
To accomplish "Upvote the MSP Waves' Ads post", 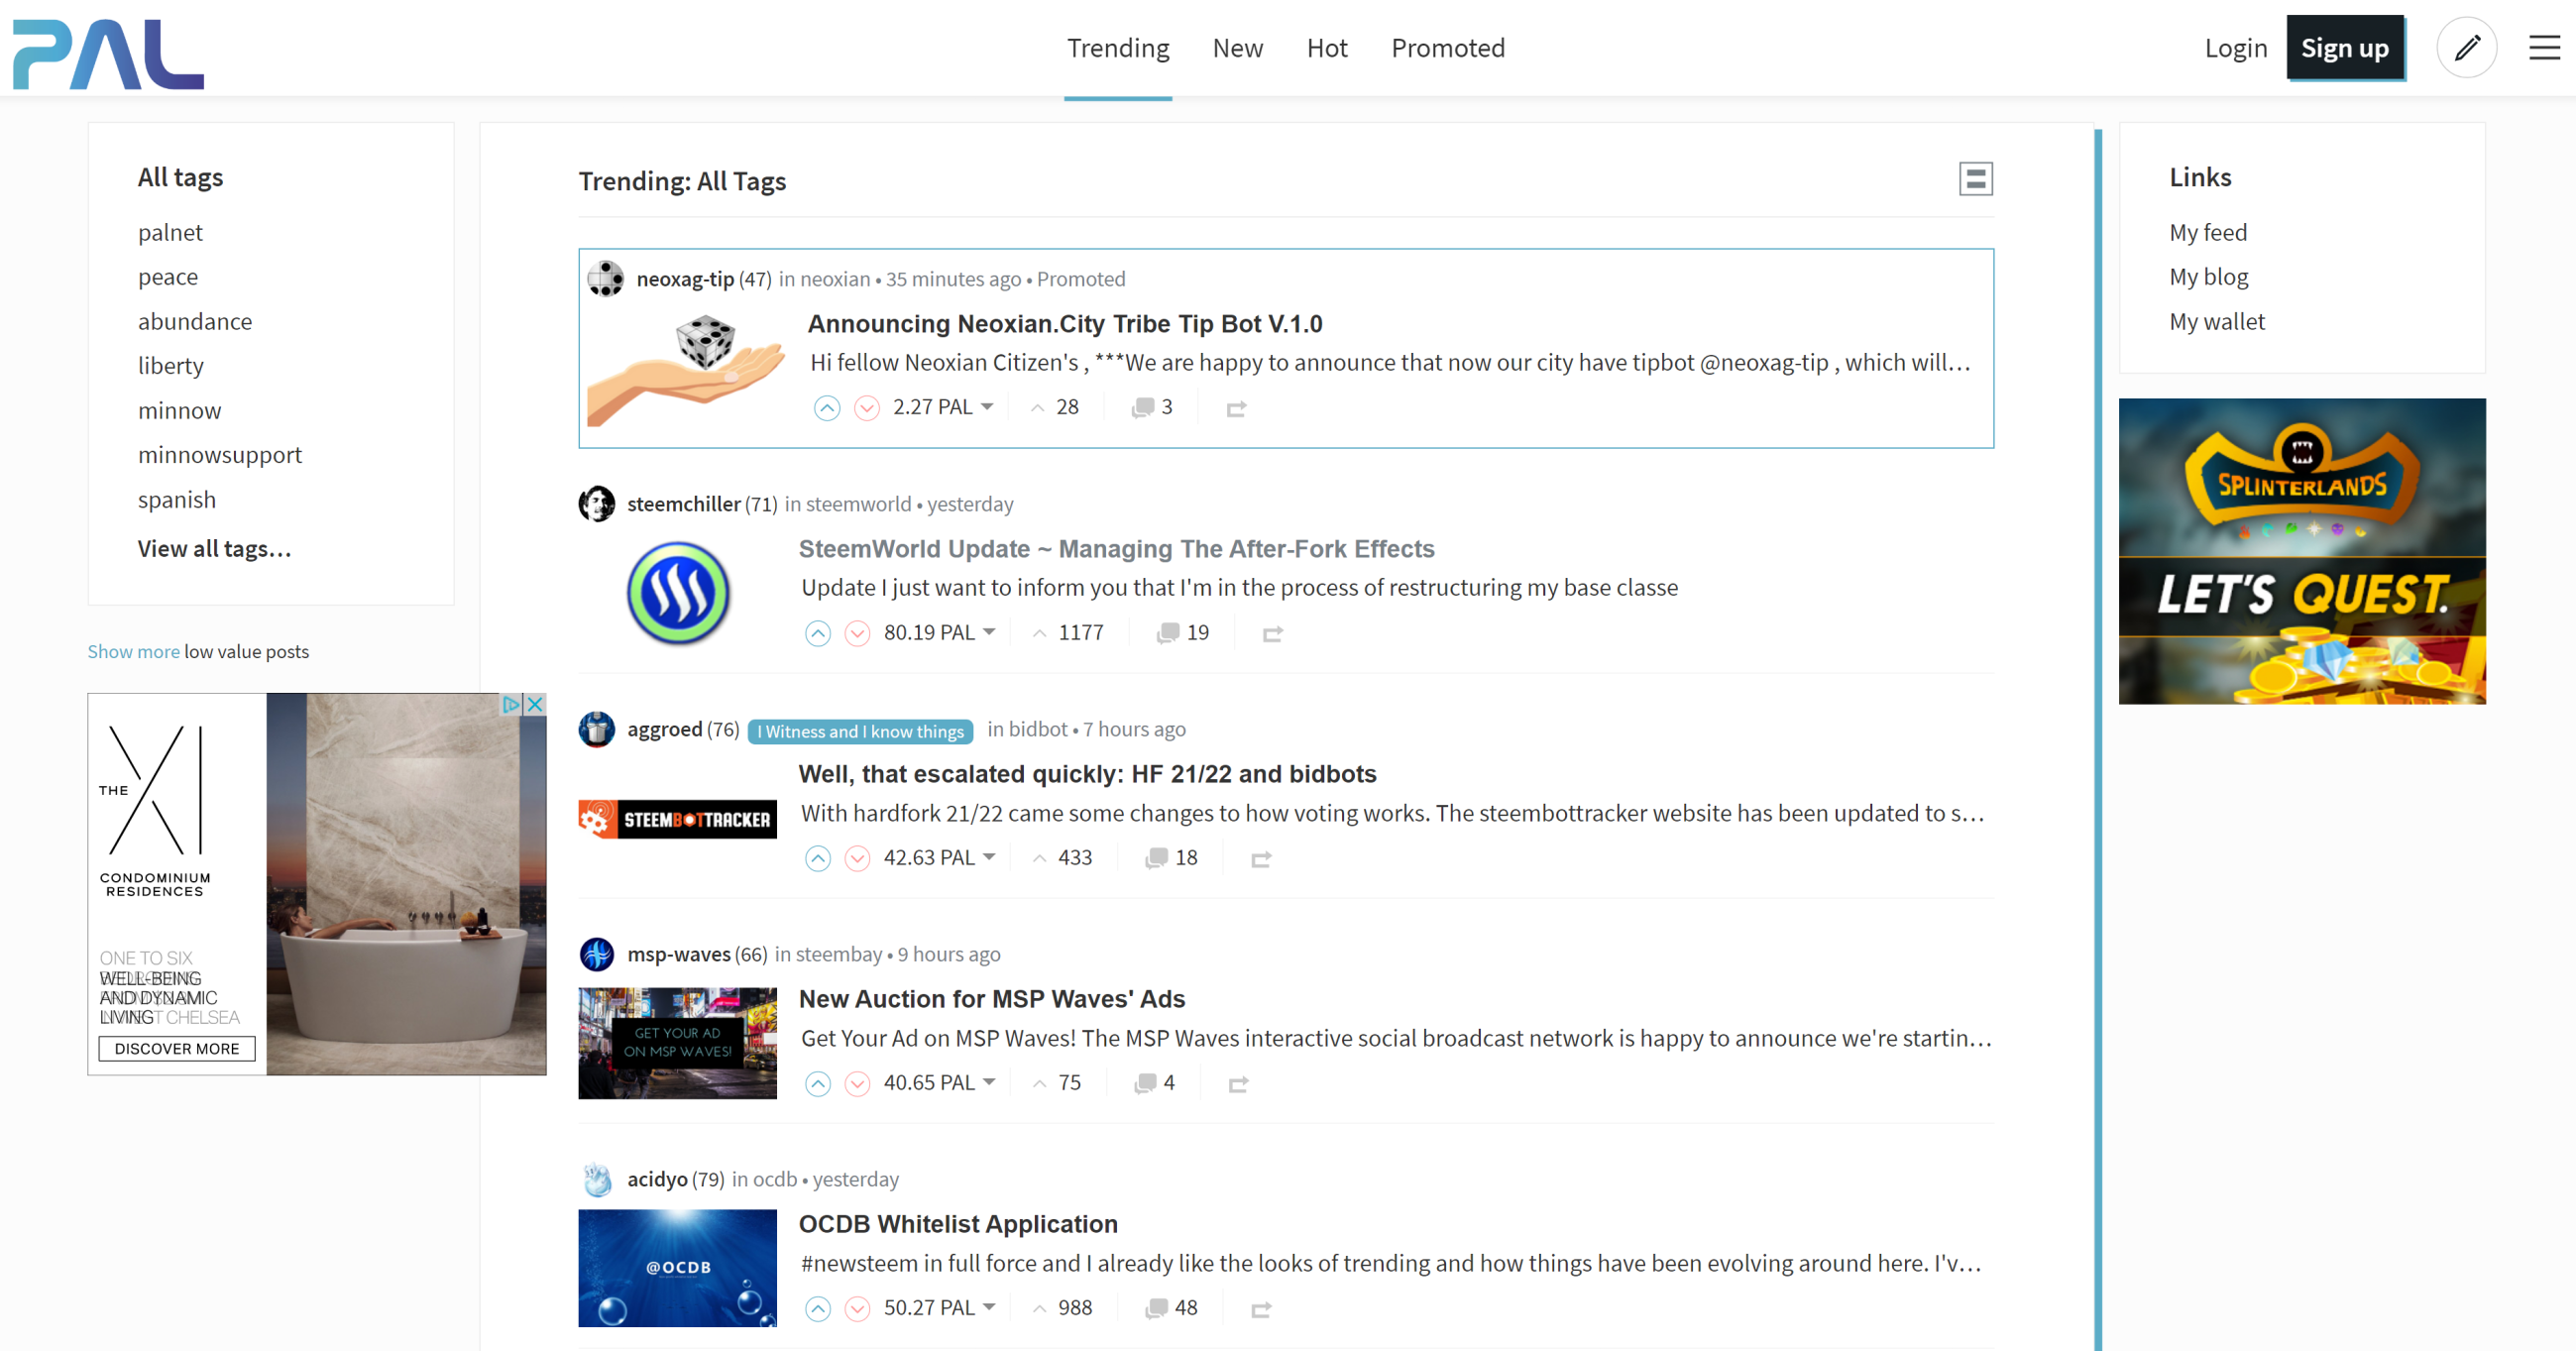I will click(x=817, y=1083).
